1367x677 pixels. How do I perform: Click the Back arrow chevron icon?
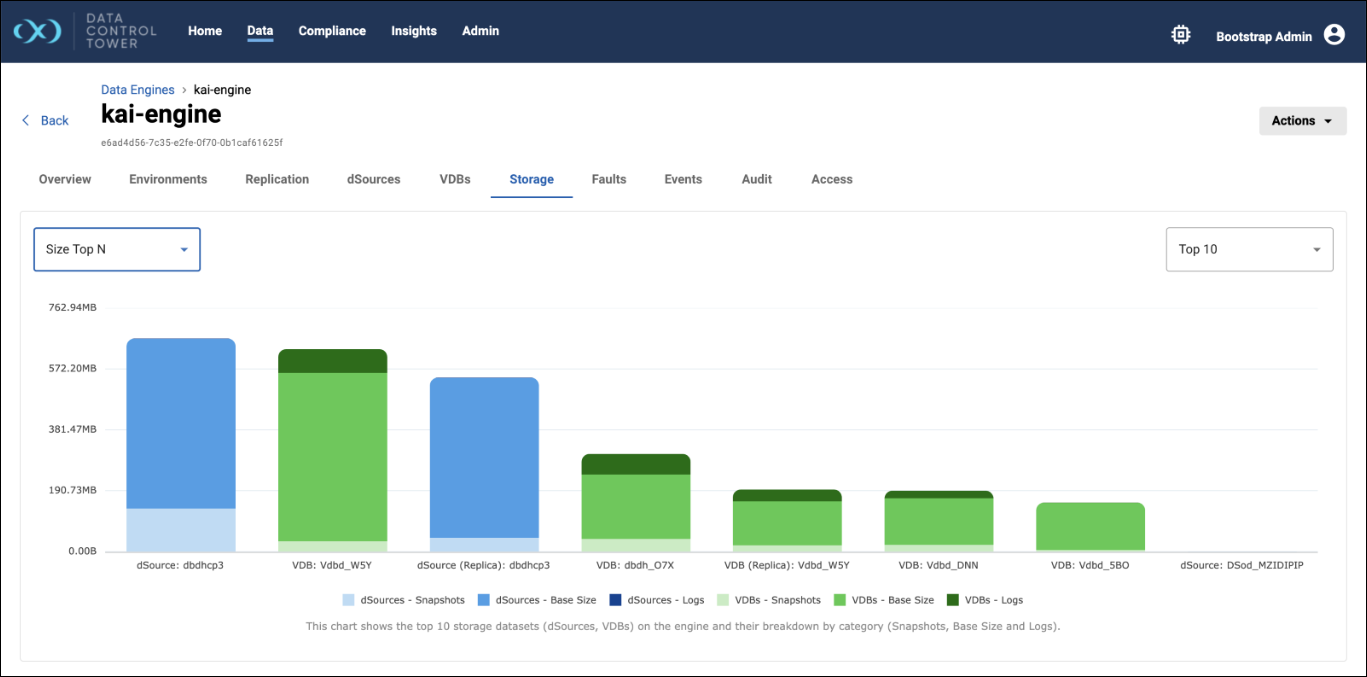tap(26, 120)
